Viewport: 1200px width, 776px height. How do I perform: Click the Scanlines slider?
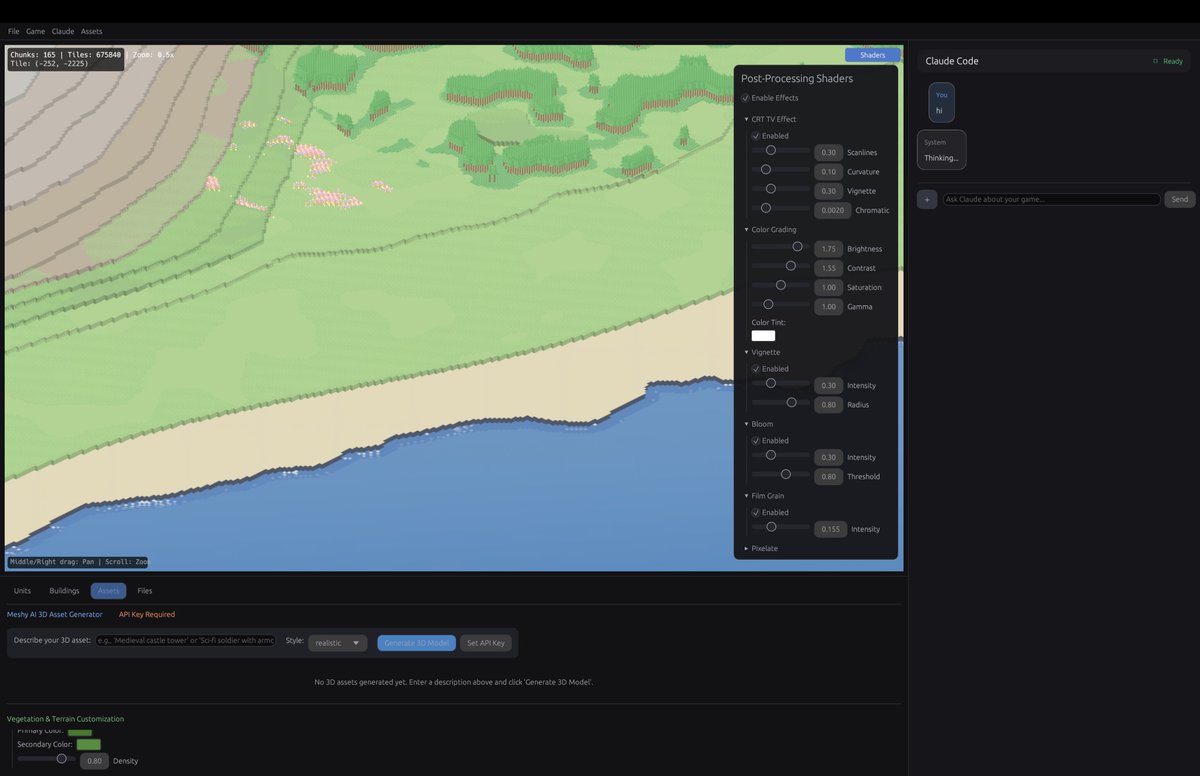click(781, 150)
